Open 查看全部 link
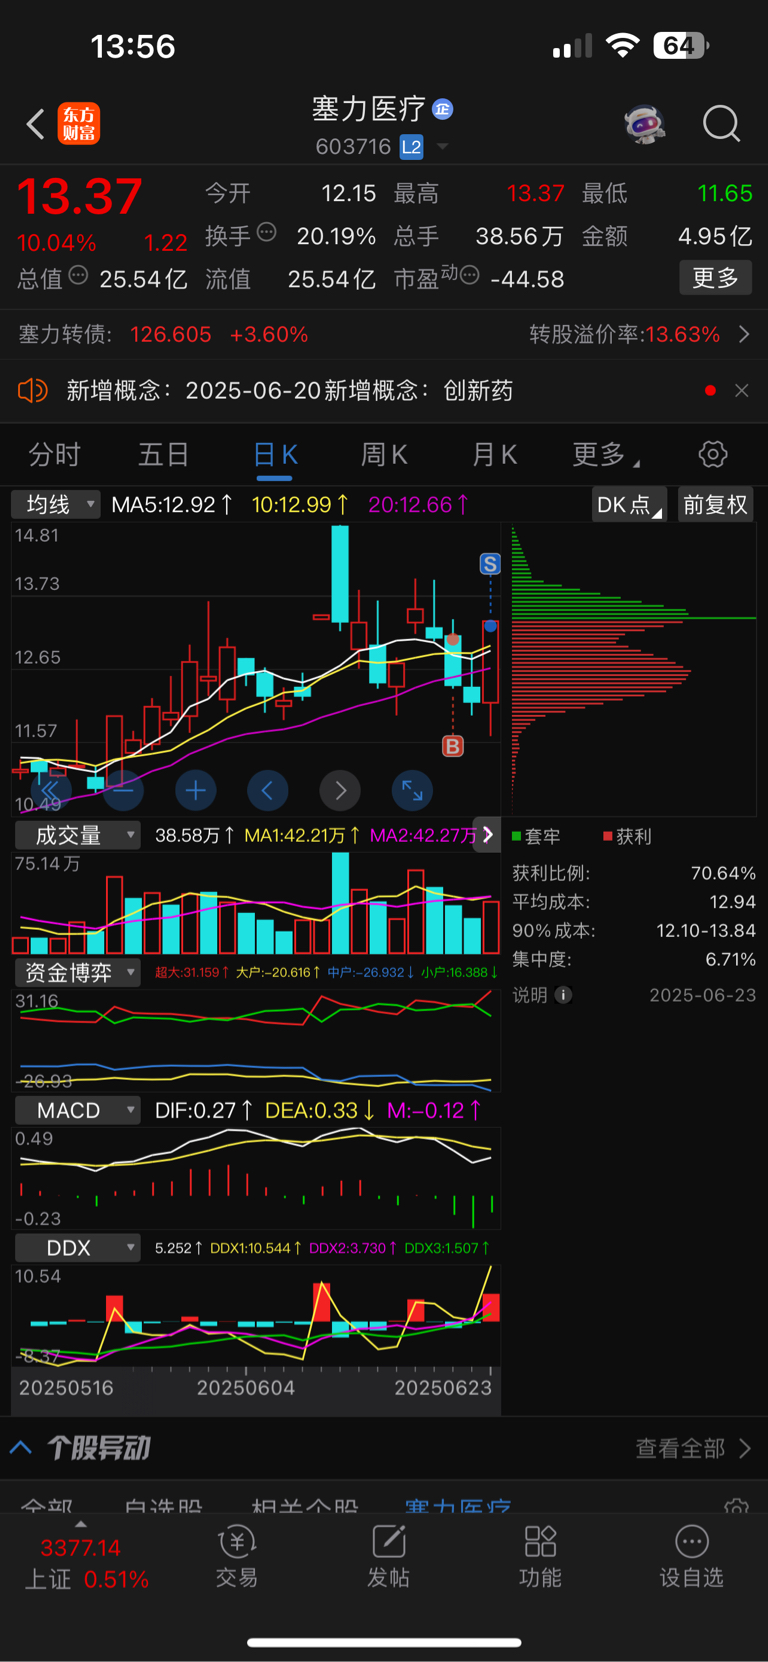This screenshot has width=768, height=1662. (693, 1449)
